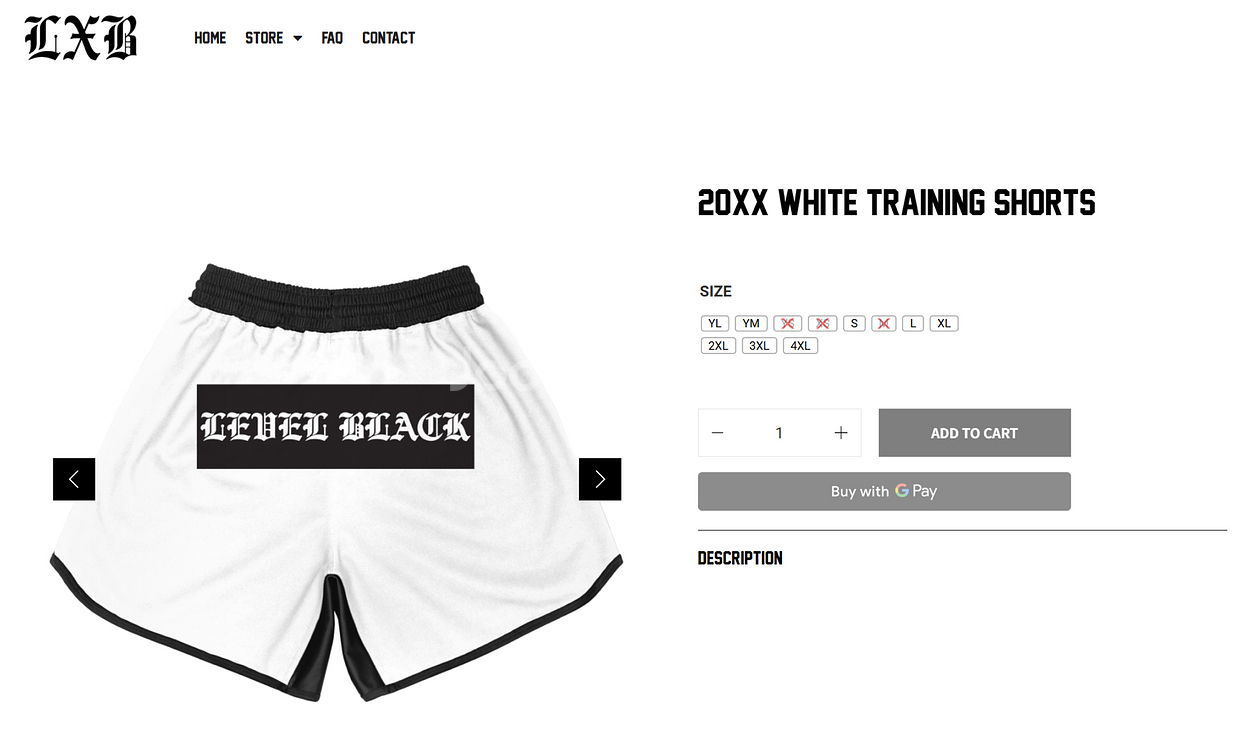
Task: Select size YL
Action: (715, 324)
